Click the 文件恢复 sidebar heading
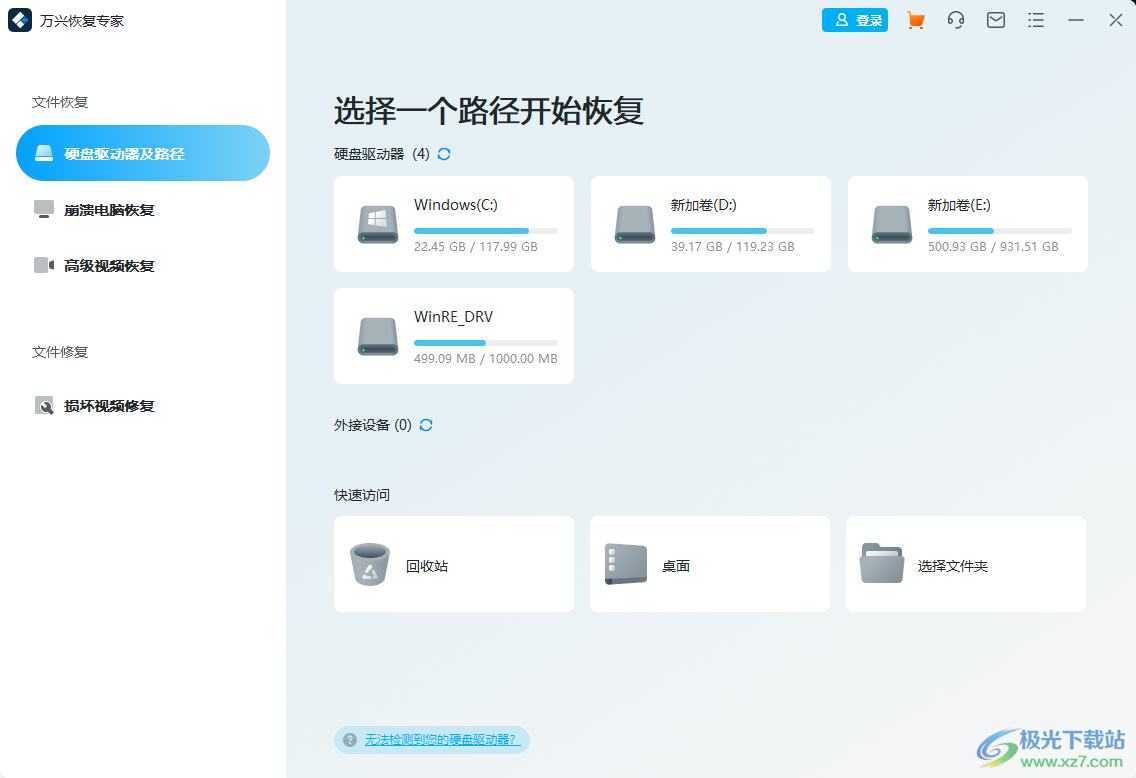The height and width of the screenshot is (778, 1136). [60, 102]
